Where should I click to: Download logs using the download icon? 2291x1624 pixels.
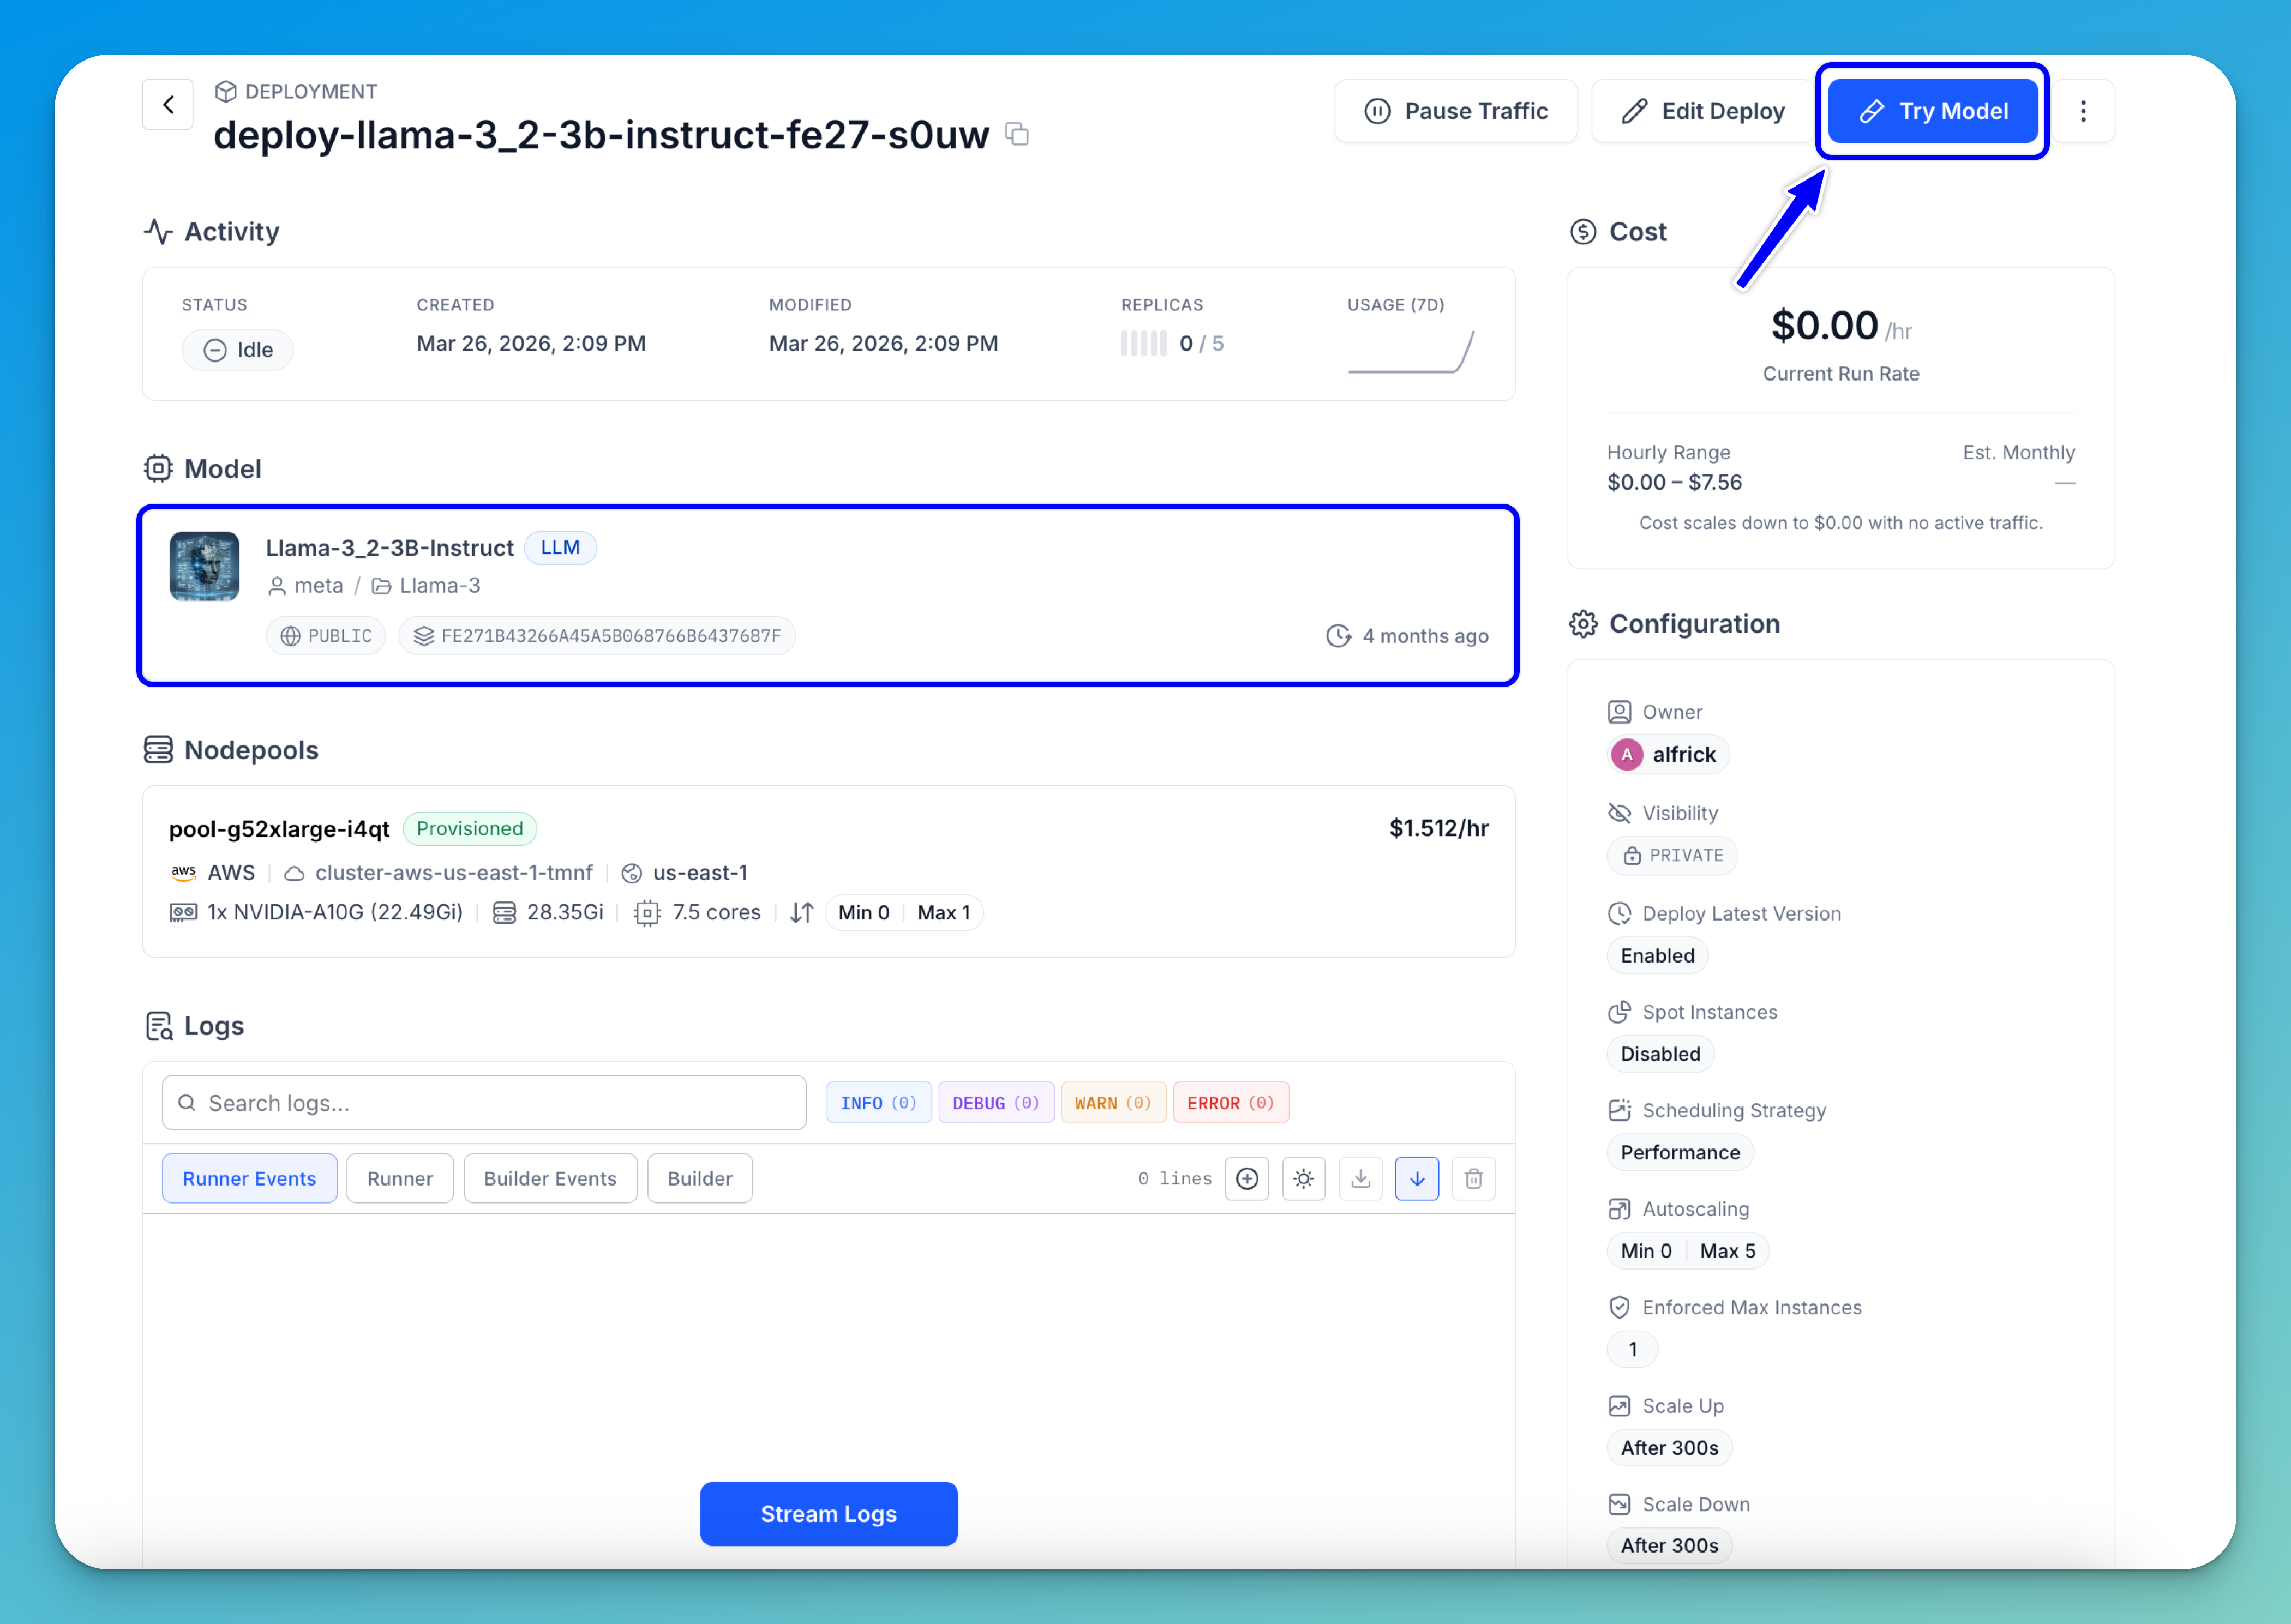[x=1360, y=1179]
